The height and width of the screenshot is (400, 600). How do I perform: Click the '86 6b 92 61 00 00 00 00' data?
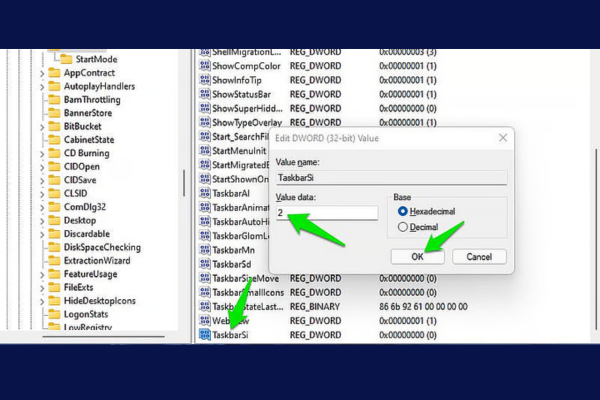(423, 307)
